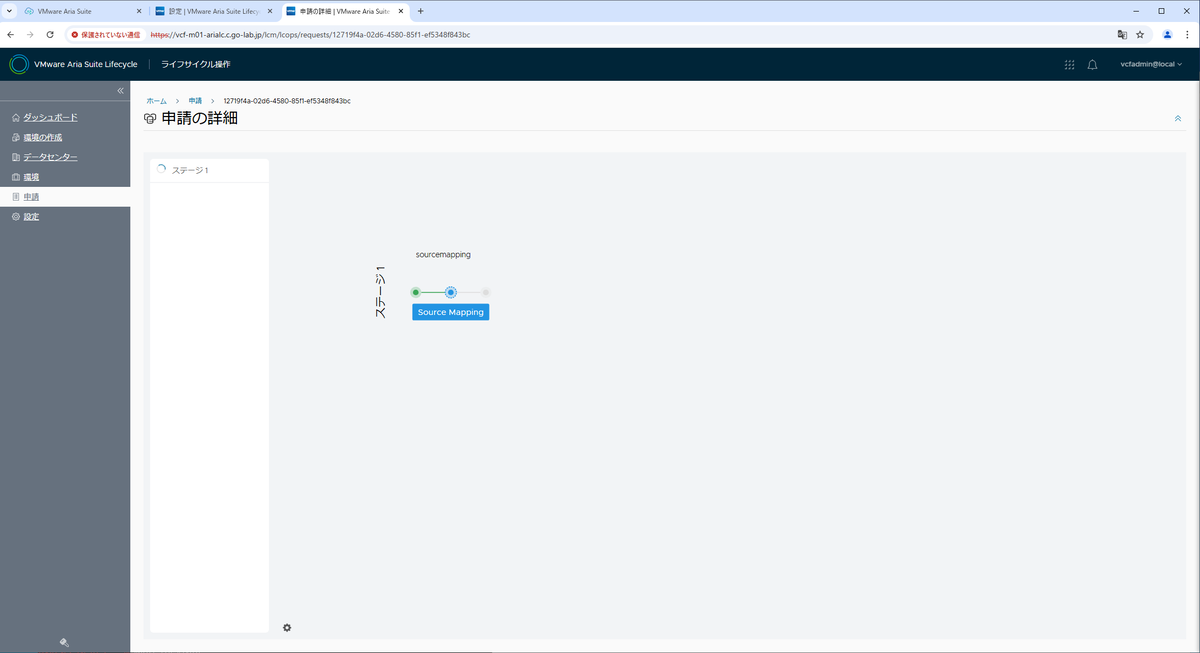Collapse the page header with double chevron
This screenshot has height=653, width=1200.
(x=1177, y=118)
